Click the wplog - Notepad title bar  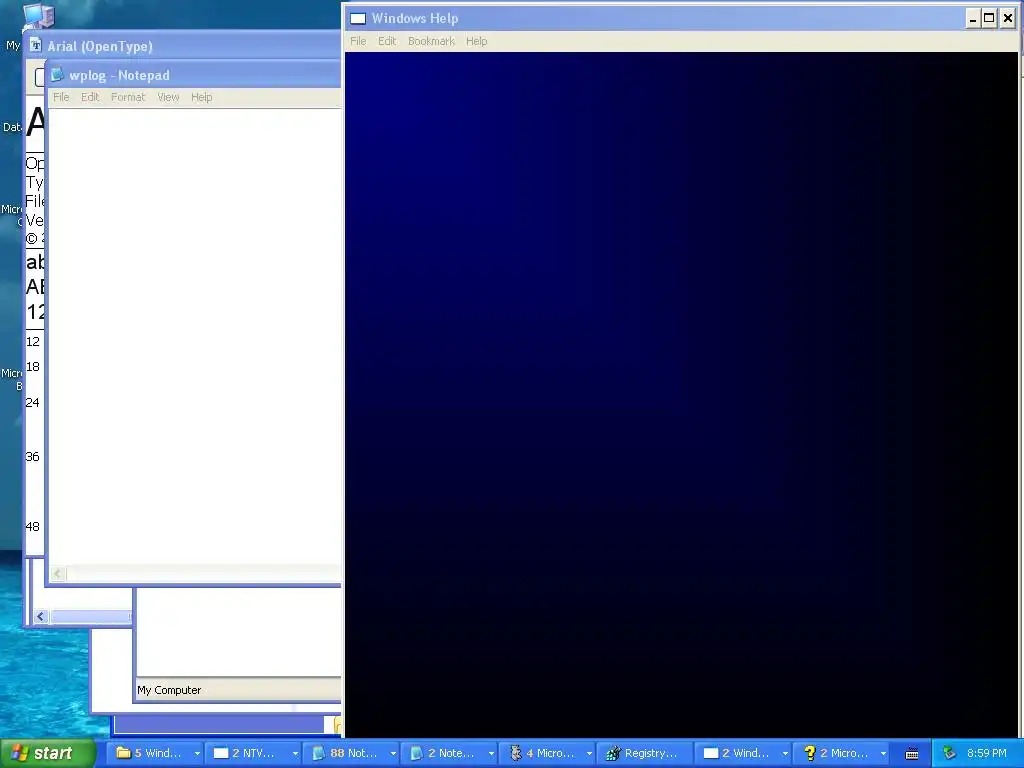click(195, 75)
